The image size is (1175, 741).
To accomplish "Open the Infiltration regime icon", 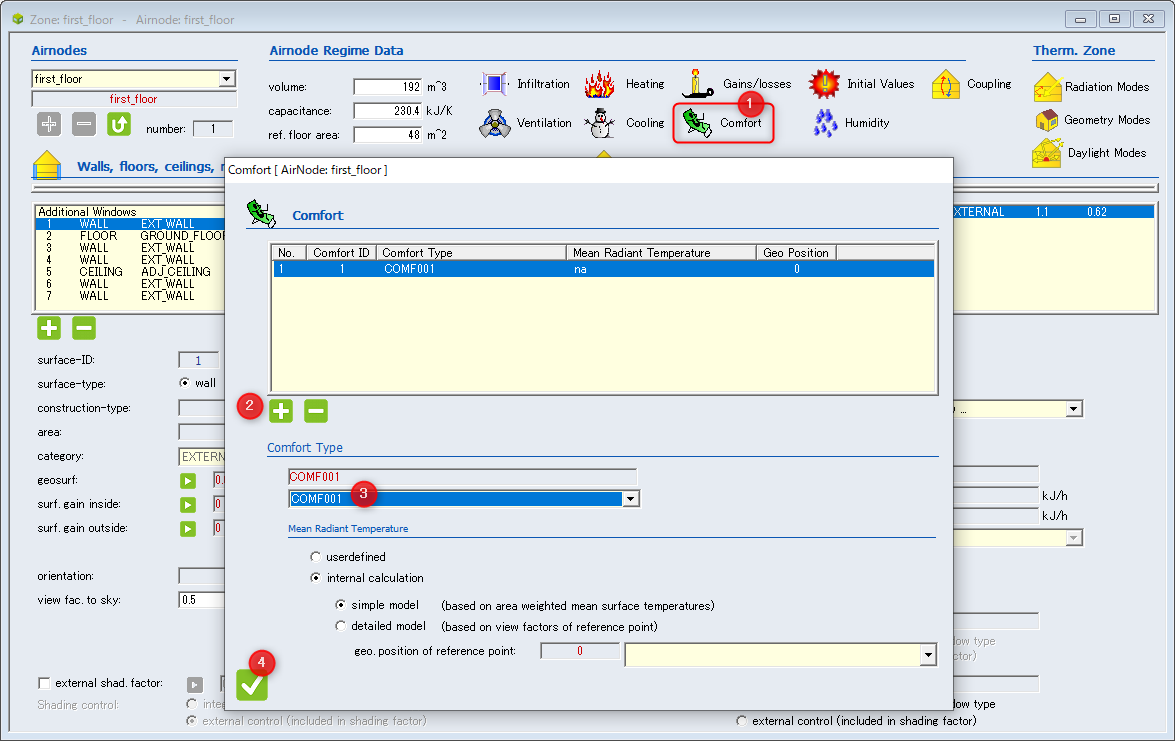I will click(494, 84).
